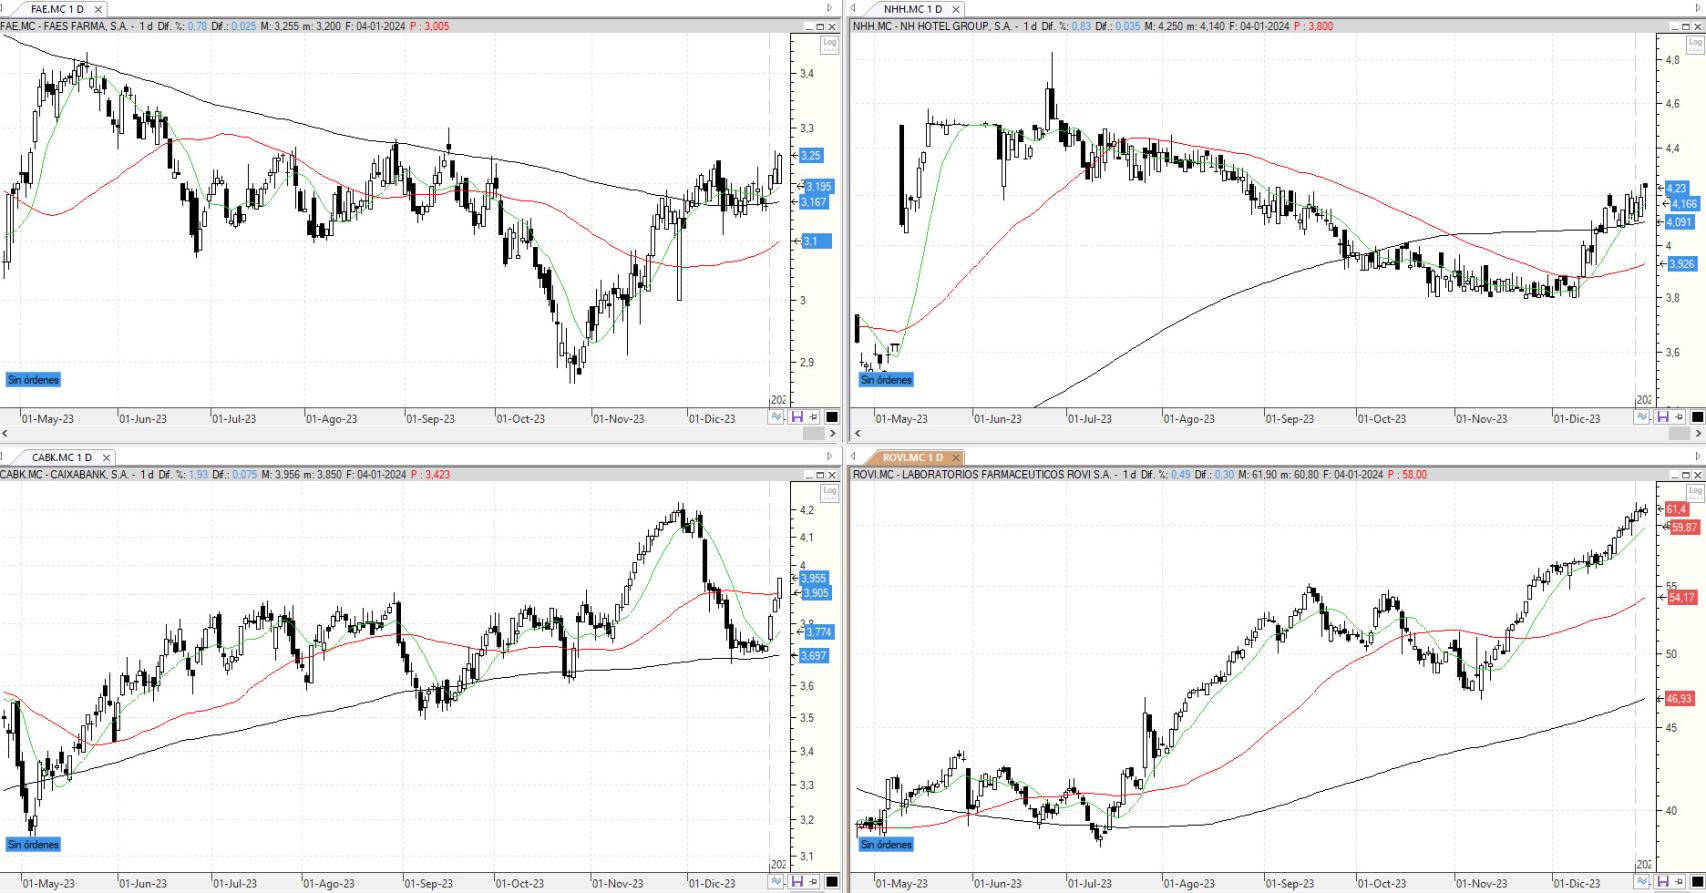Save ROVI.MC chart with floppy icon

pyautogui.click(x=1663, y=881)
